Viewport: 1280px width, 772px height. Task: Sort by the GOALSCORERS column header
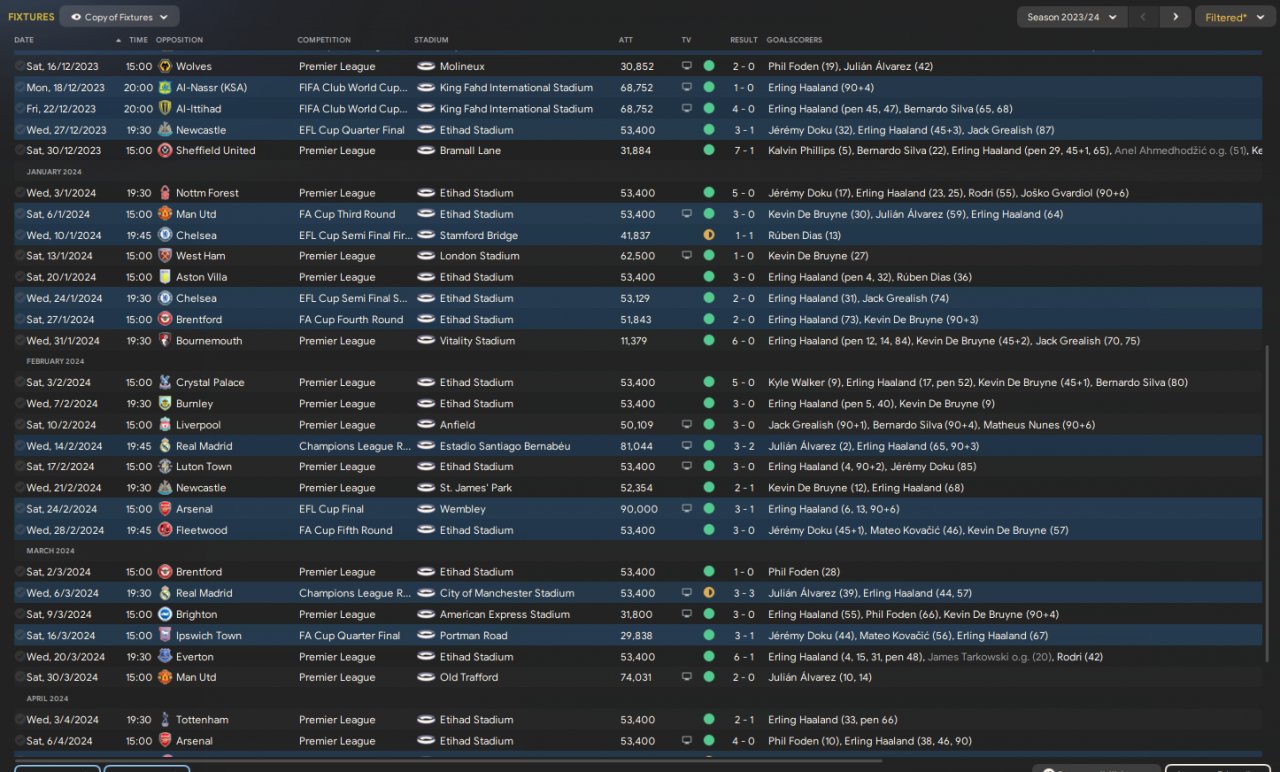click(x=795, y=40)
